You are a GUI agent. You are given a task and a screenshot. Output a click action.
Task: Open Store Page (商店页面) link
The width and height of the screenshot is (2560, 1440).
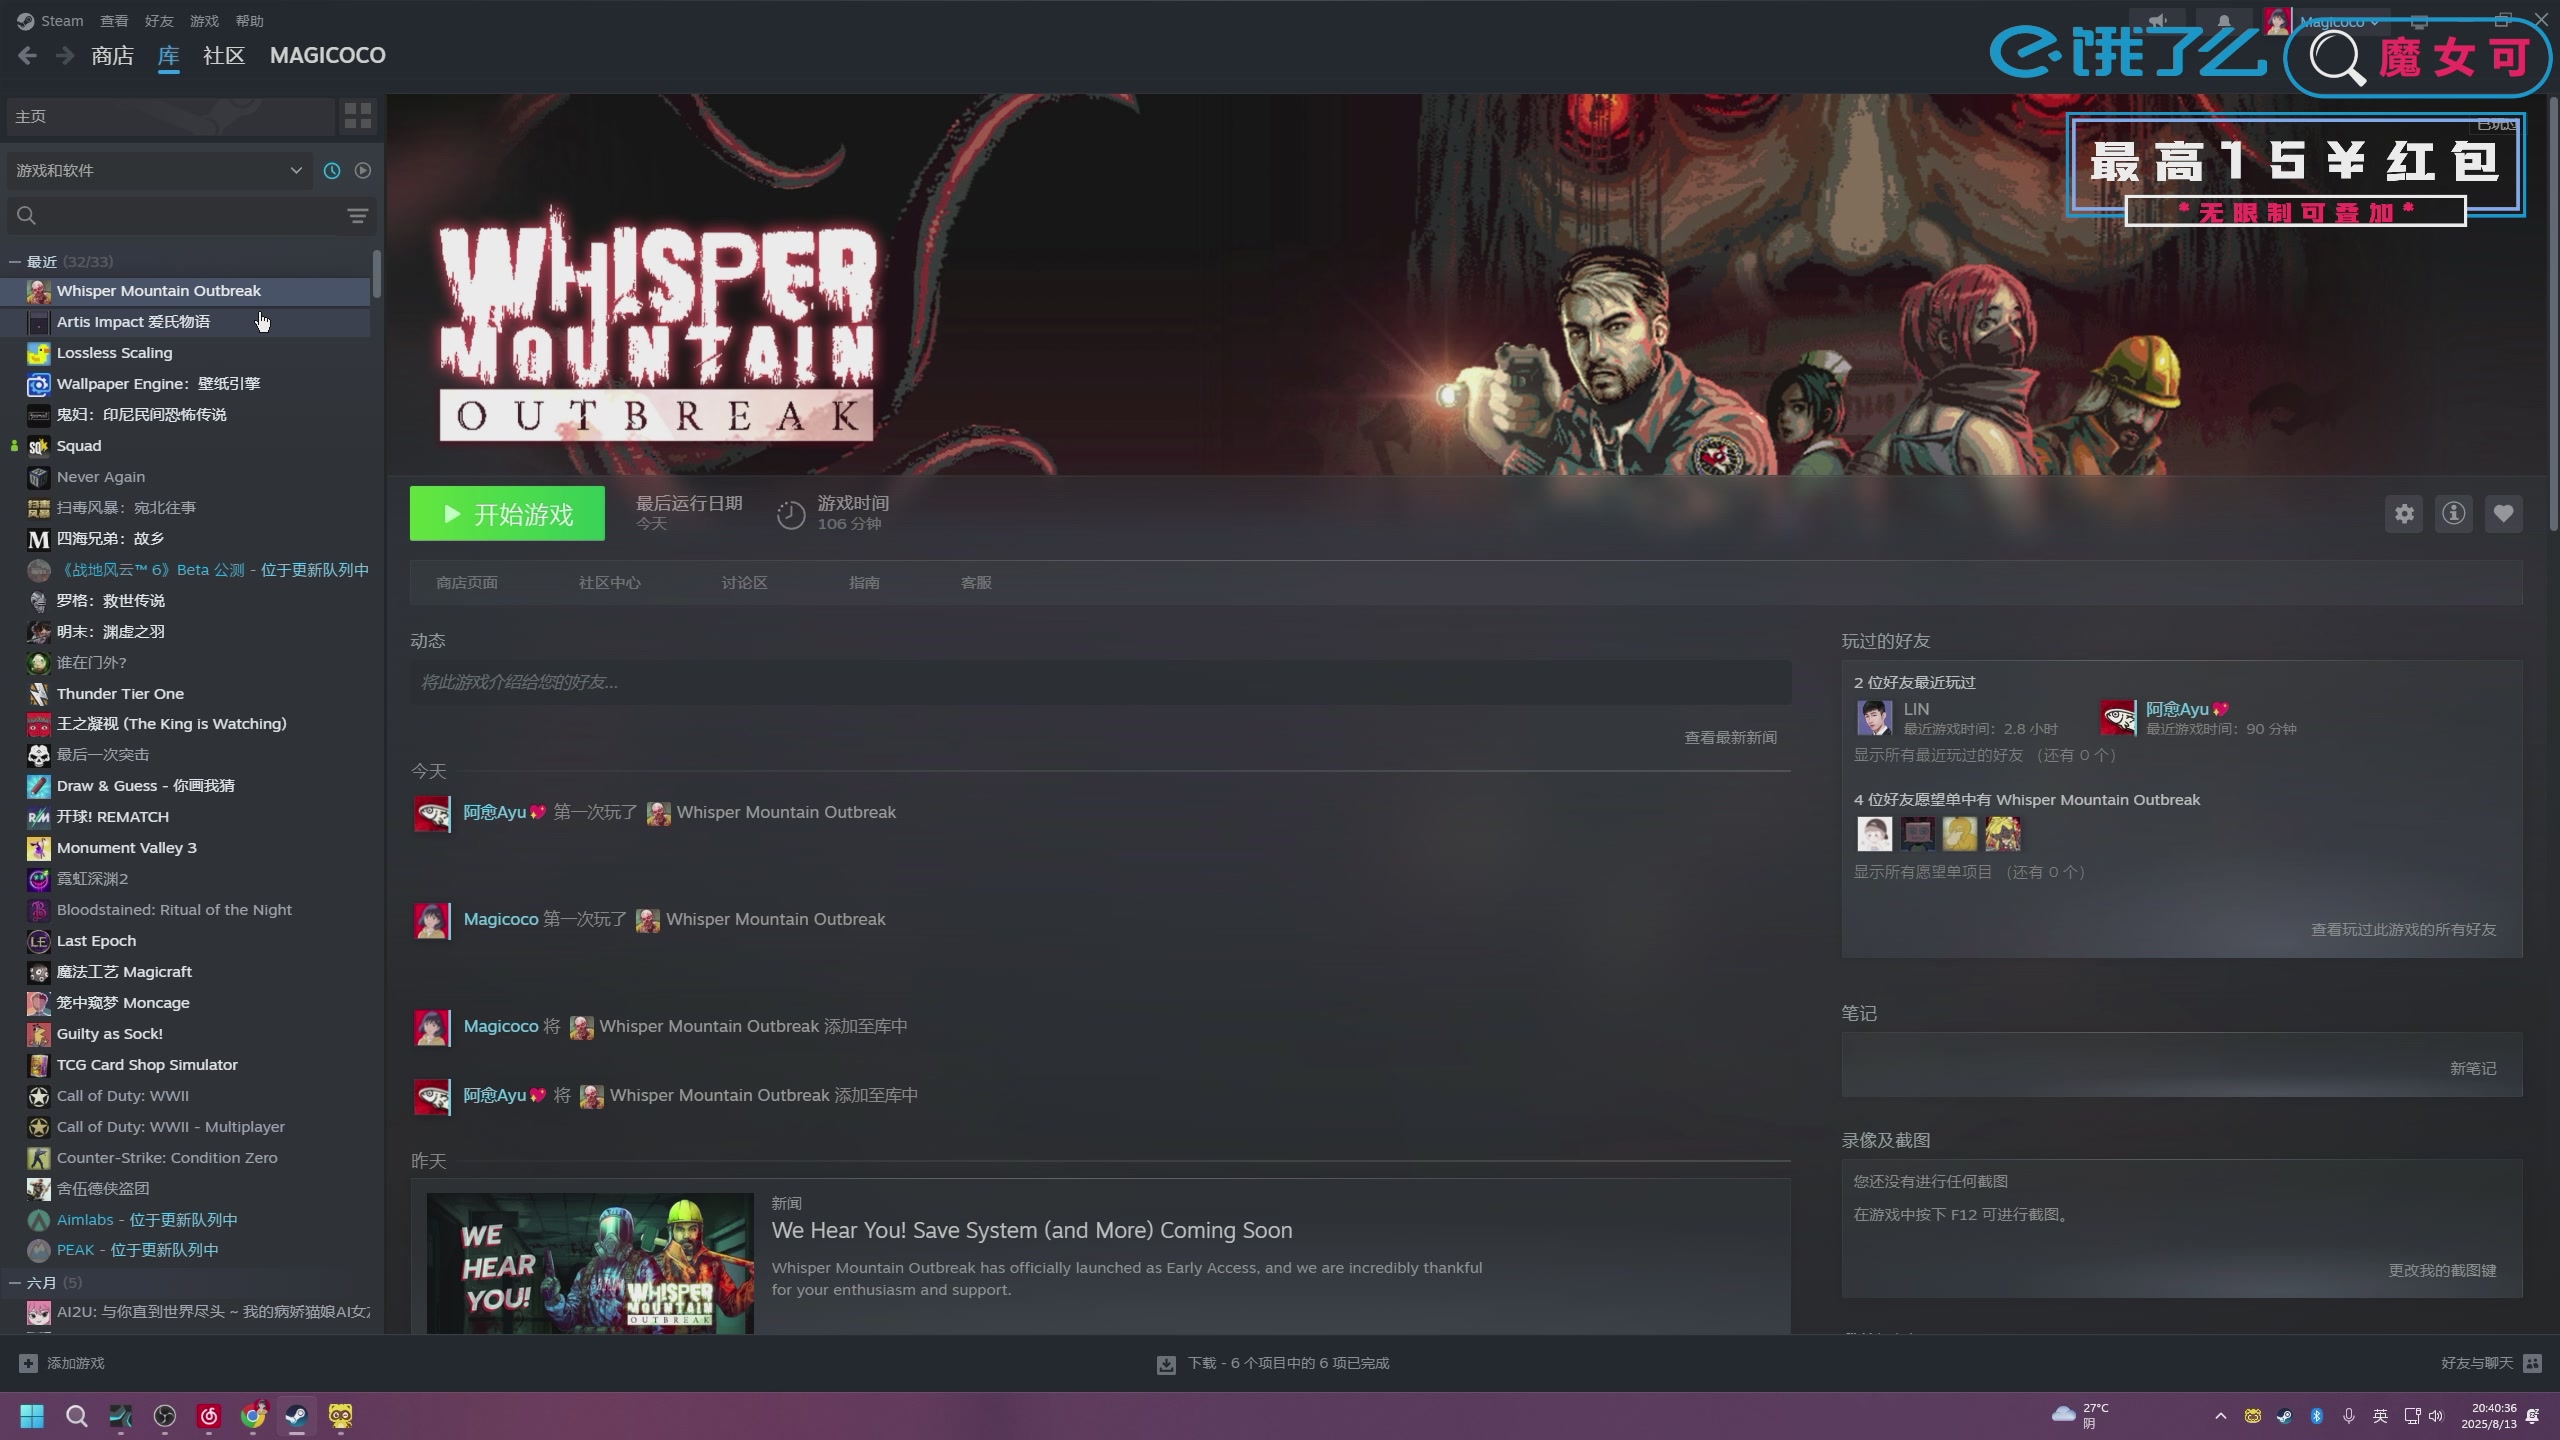[x=467, y=583]
